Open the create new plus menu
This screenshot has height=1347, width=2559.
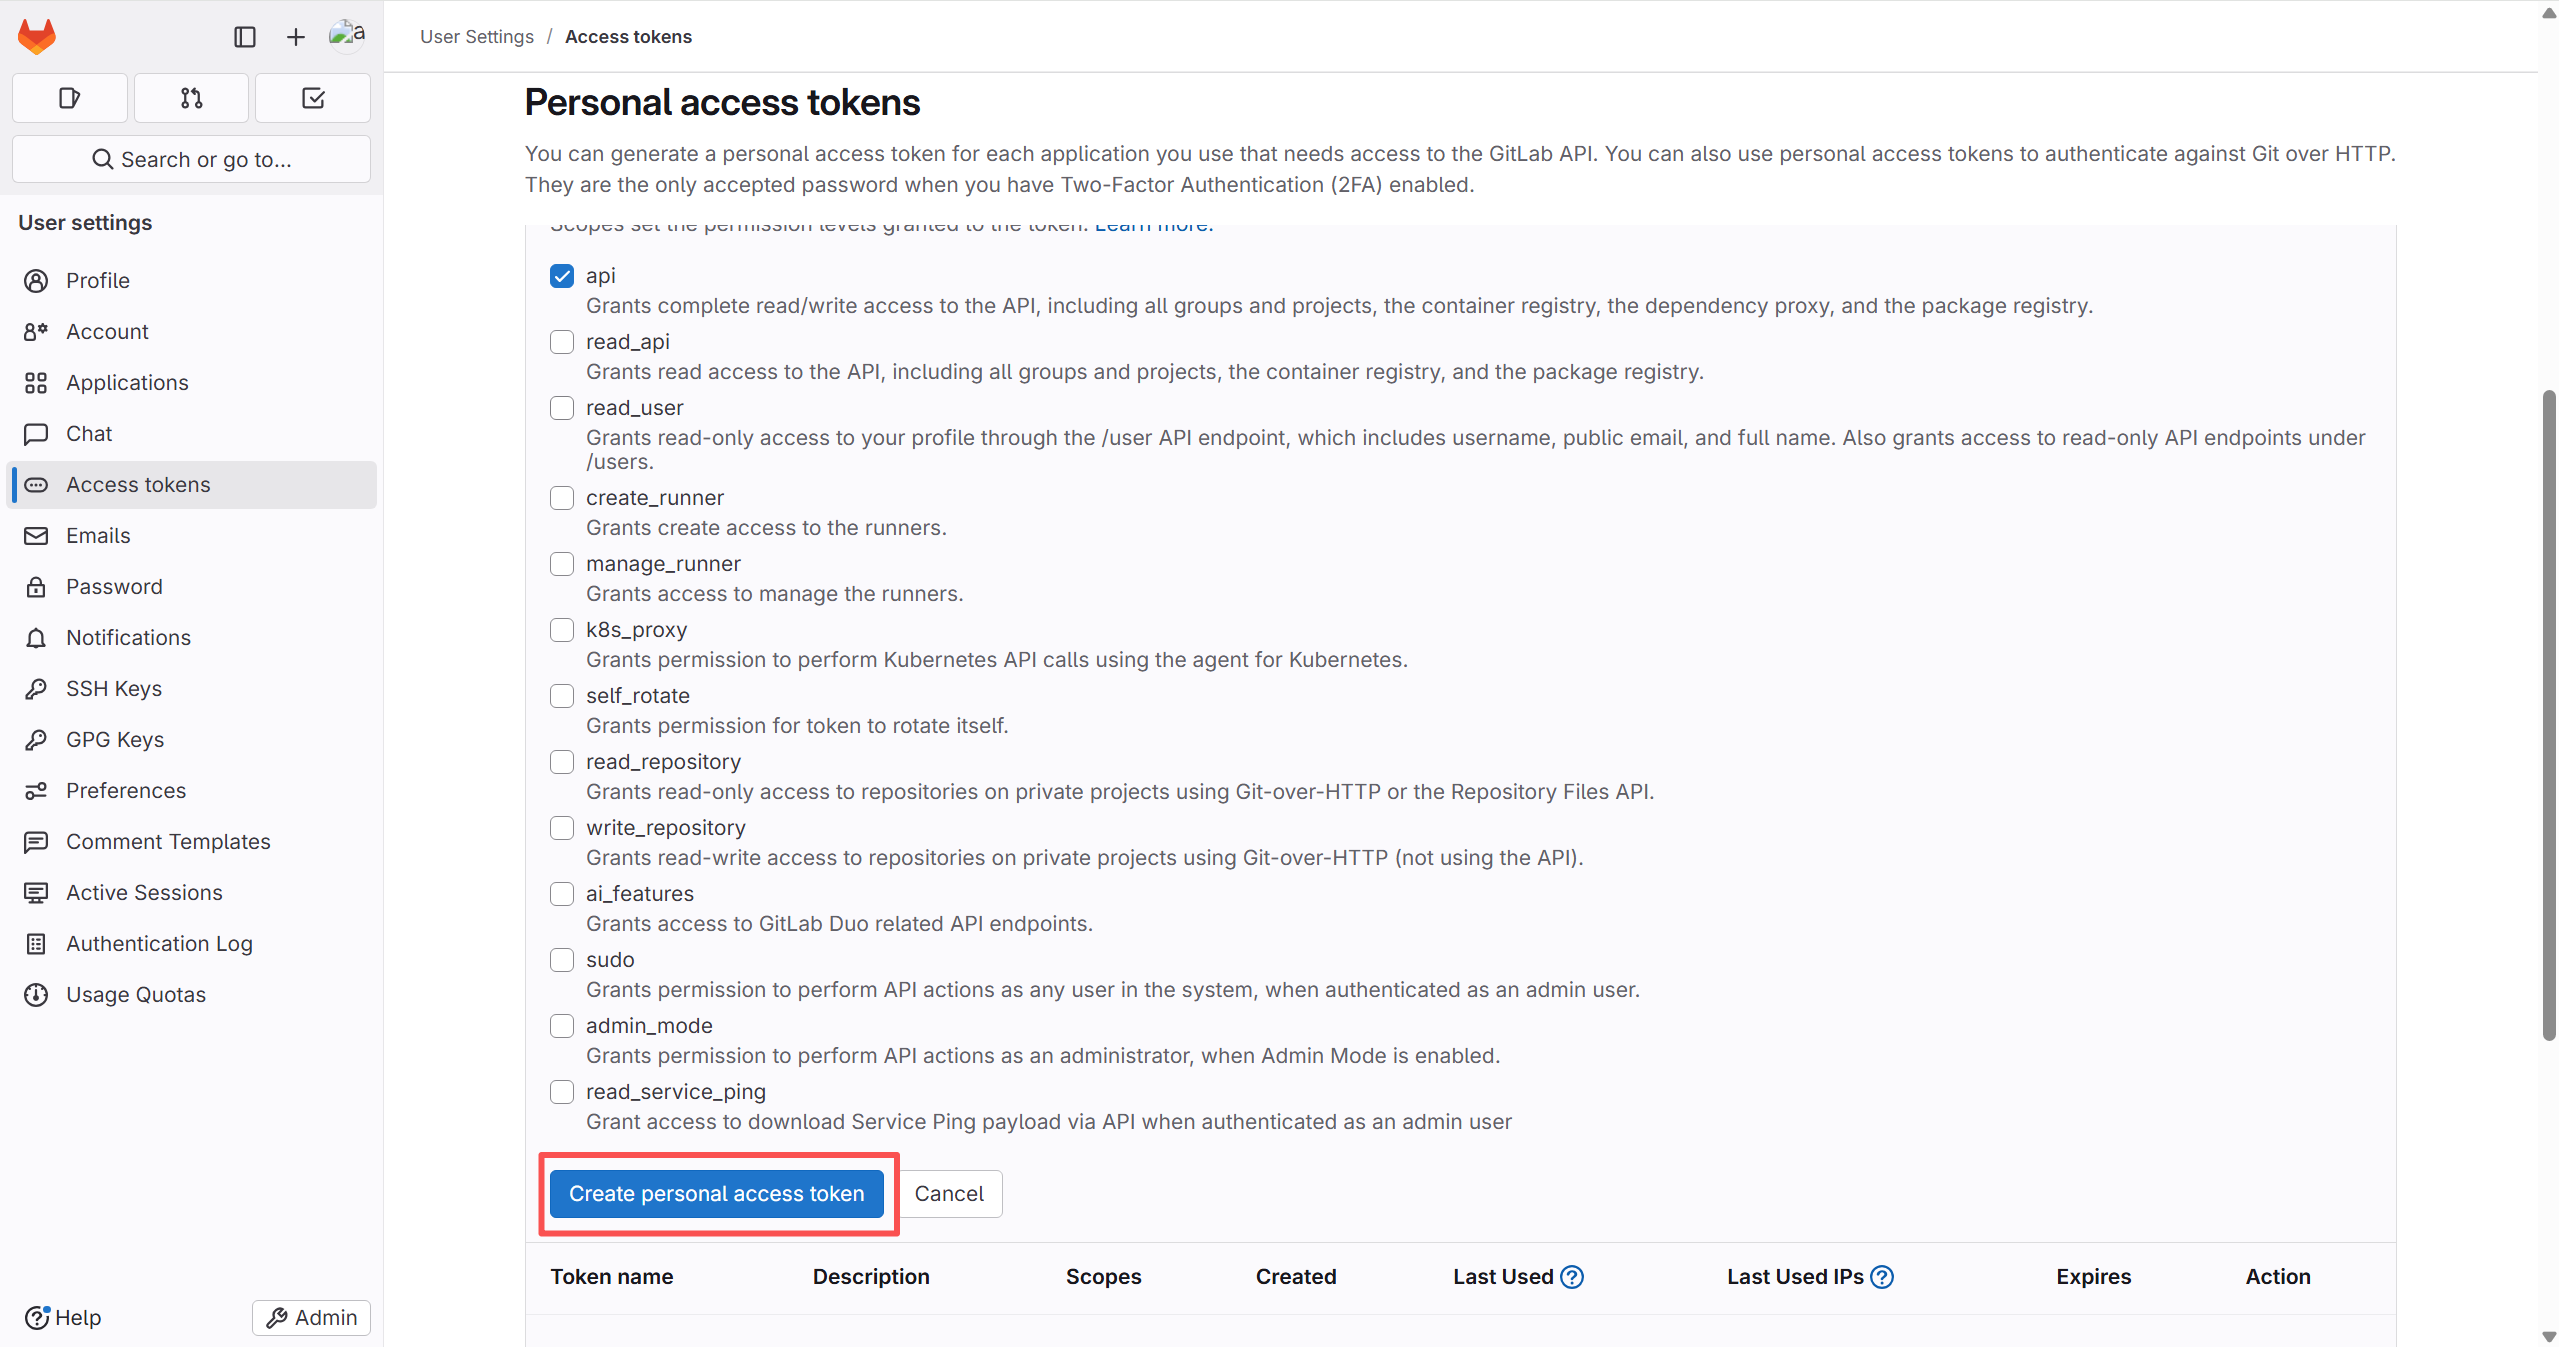point(295,37)
